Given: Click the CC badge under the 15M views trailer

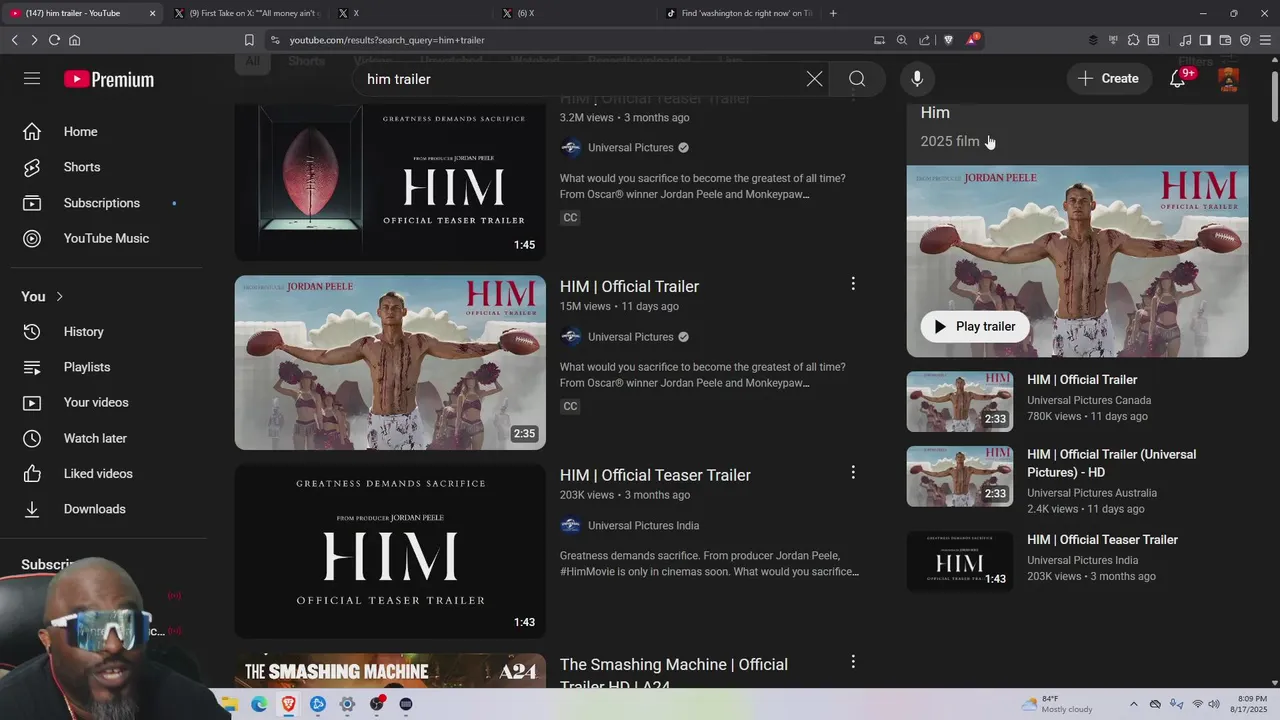Looking at the screenshot, I should point(570,406).
